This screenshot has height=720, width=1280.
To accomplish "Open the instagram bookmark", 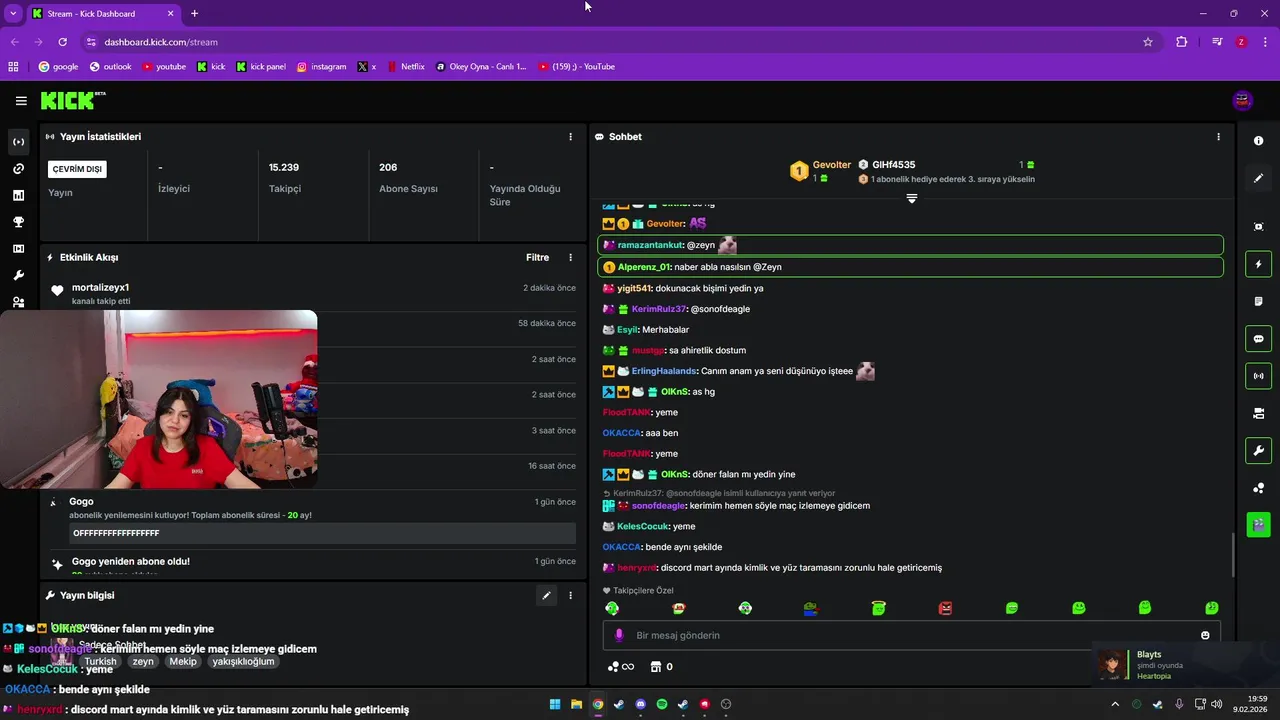I will 321,67.
